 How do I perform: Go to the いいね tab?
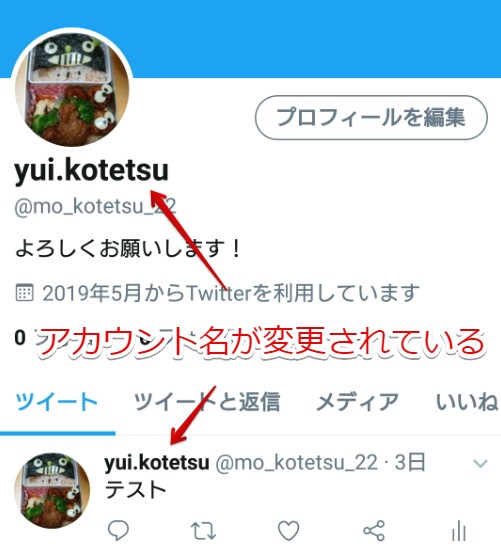click(x=466, y=402)
